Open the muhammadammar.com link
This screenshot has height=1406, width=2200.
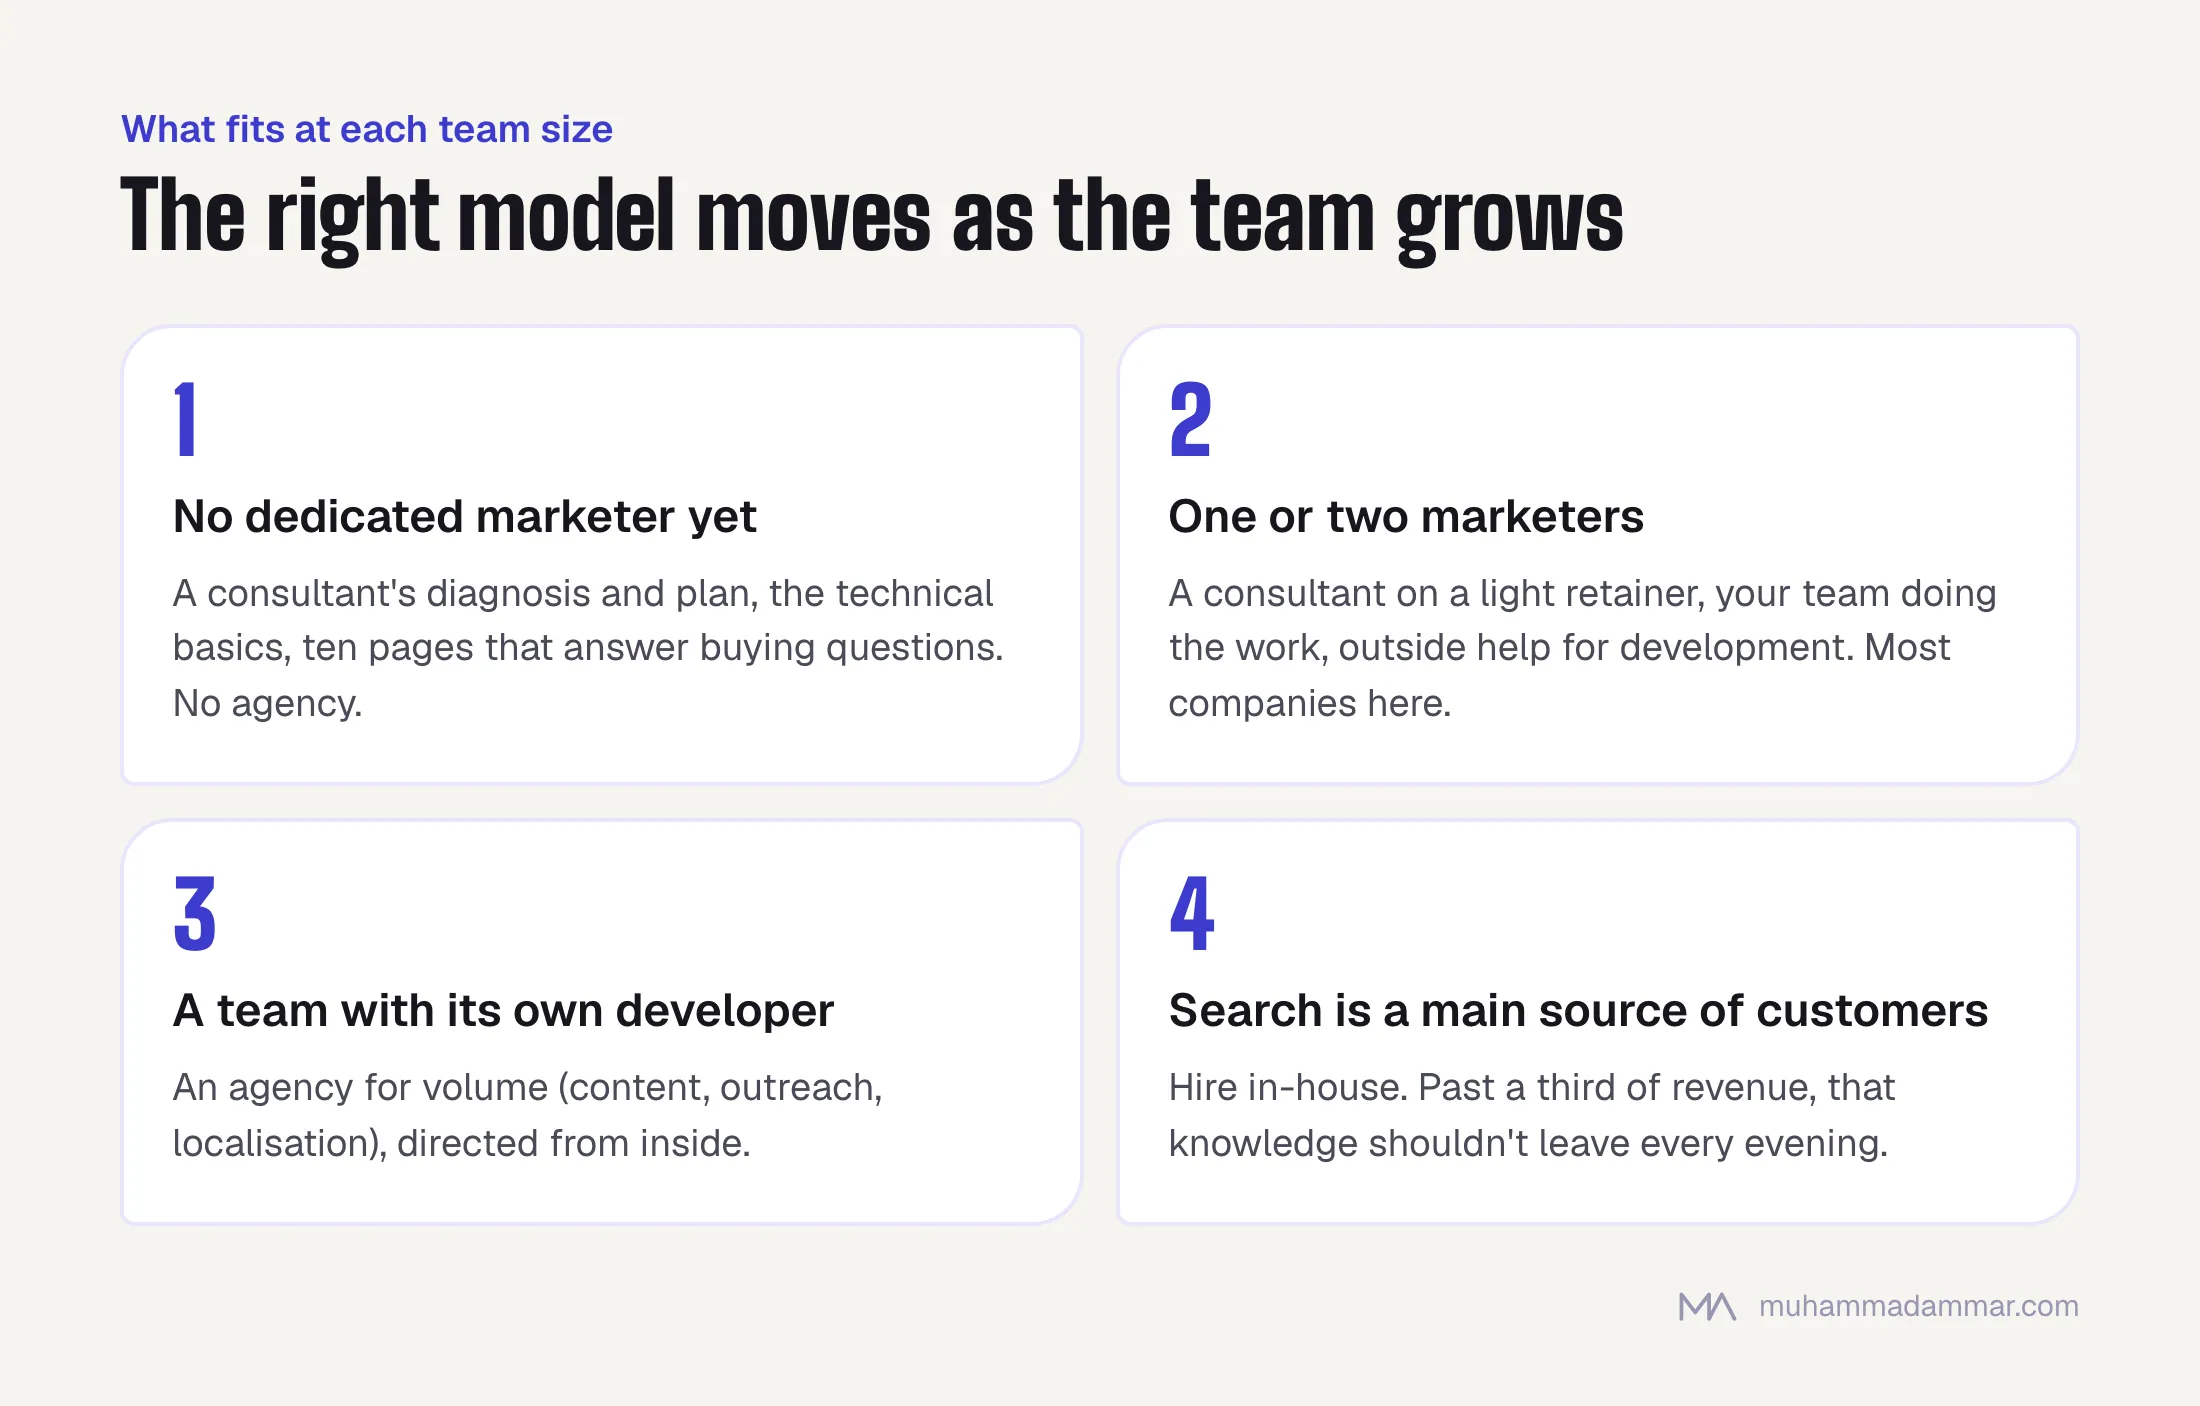1918,1306
